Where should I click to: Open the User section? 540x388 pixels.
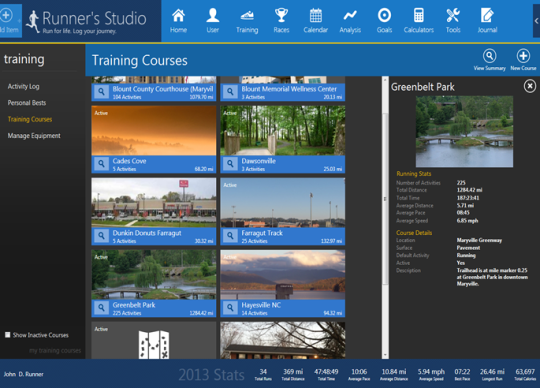pos(212,21)
